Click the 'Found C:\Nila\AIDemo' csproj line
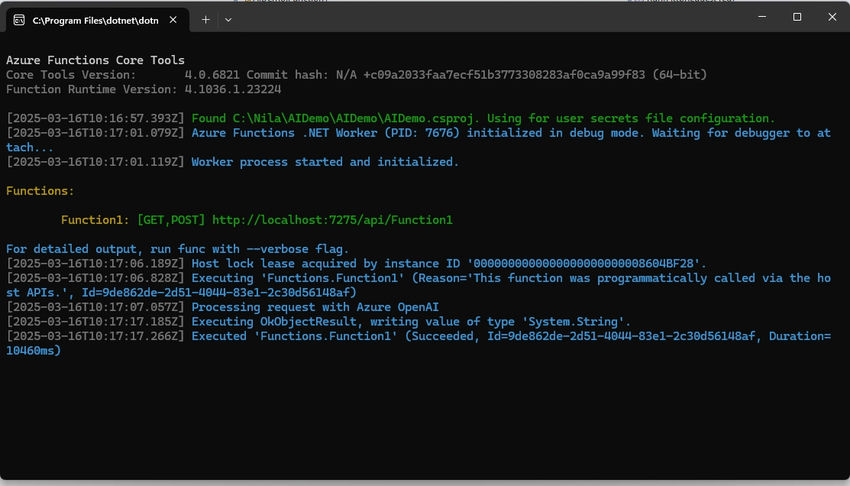This screenshot has width=850, height=486. pyautogui.click(x=483, y=118)
